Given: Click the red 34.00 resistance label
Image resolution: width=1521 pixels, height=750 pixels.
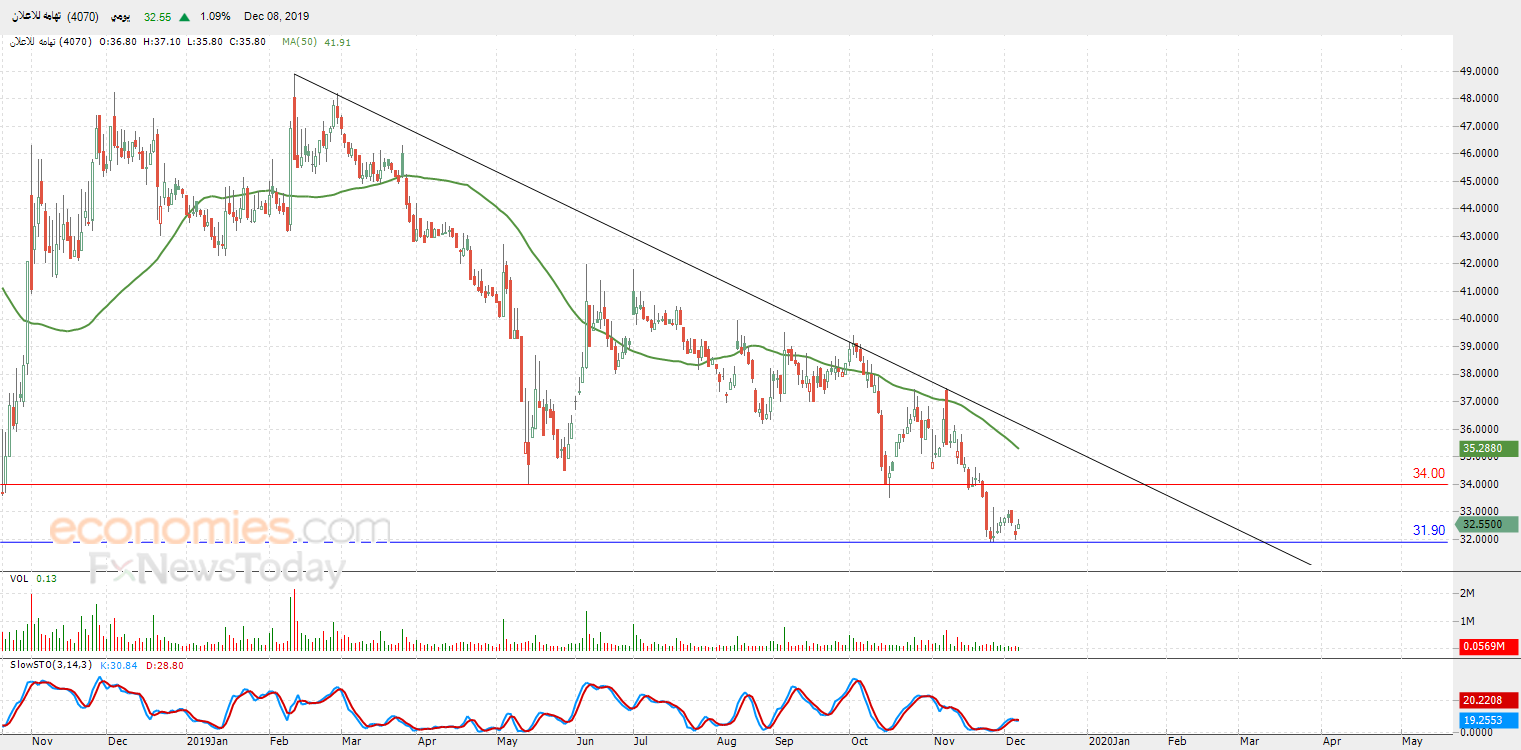Looking at the screenshot, I should tap(1428, 474).
